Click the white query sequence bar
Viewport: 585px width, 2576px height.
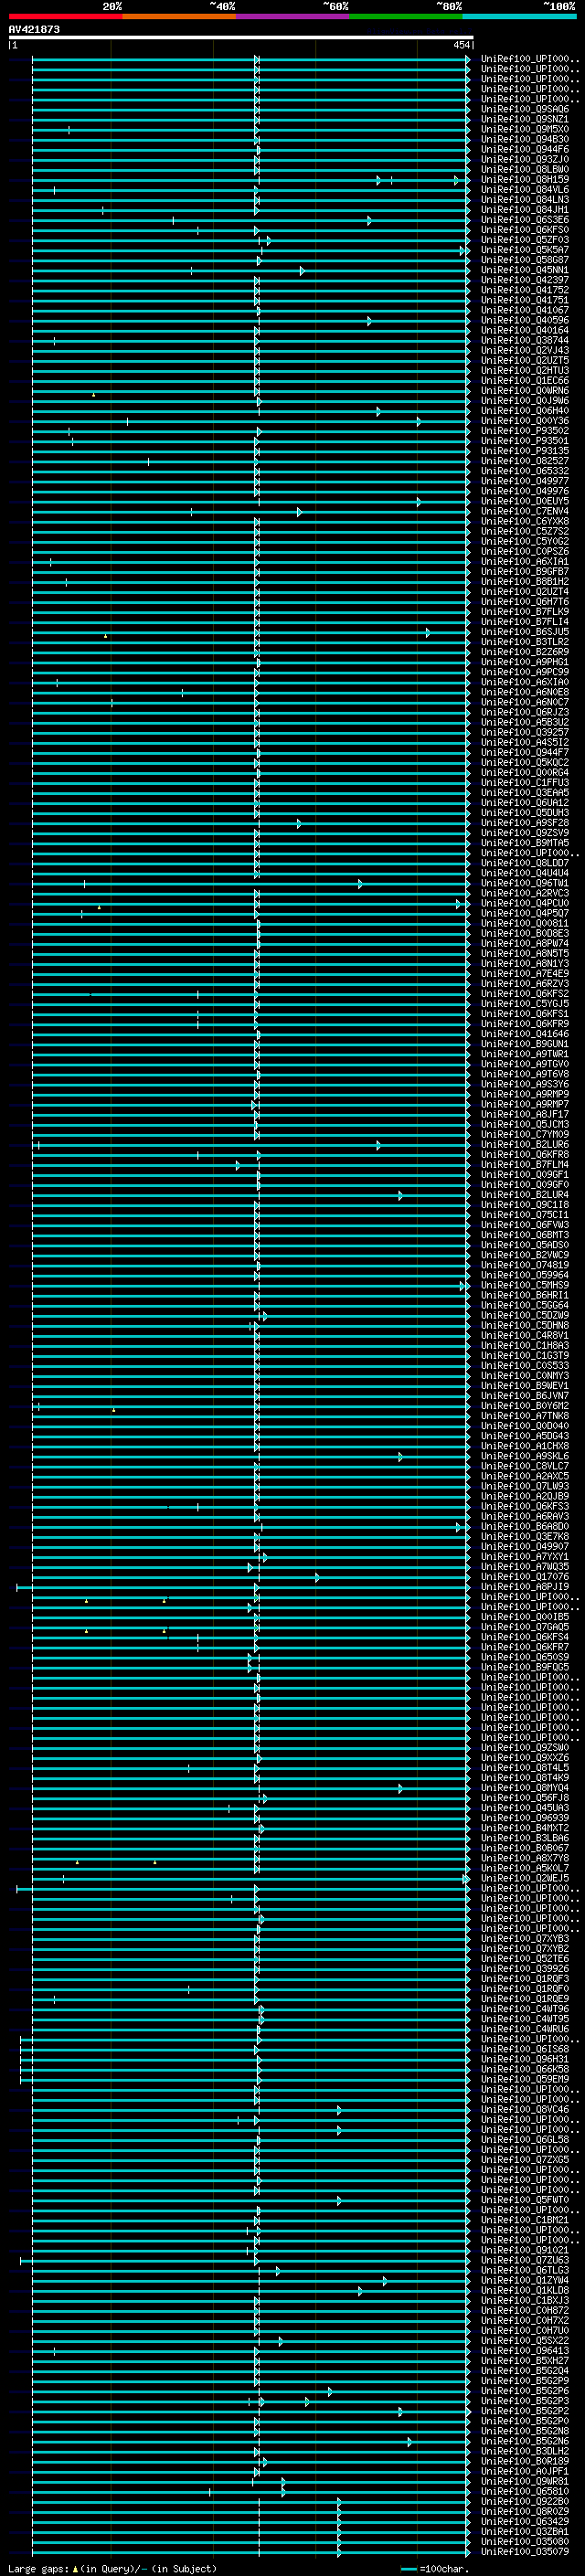click(241, 38)
